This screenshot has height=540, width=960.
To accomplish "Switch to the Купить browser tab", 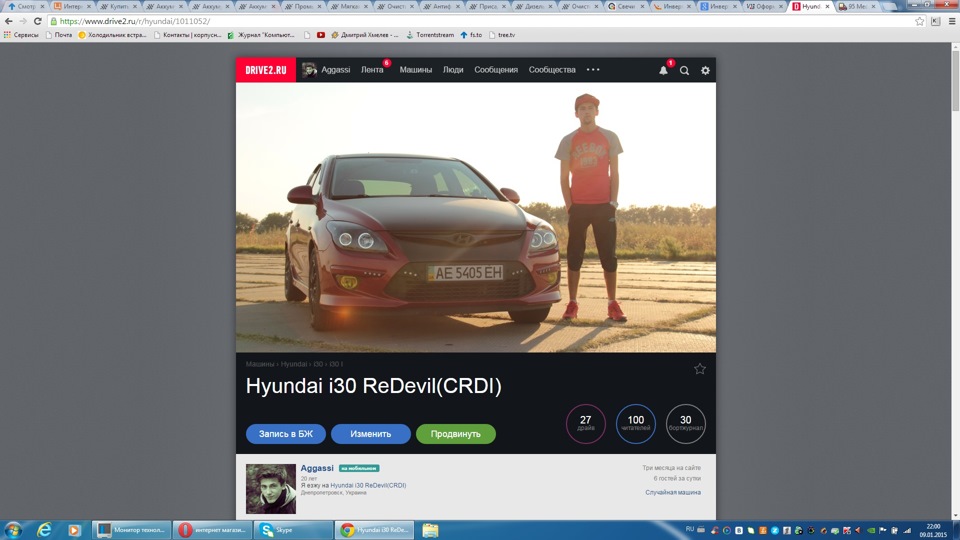I will [119, 6].
